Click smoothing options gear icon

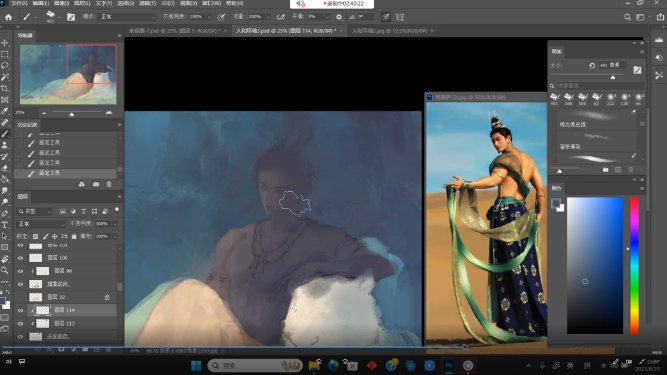click(x=339, y=17)
